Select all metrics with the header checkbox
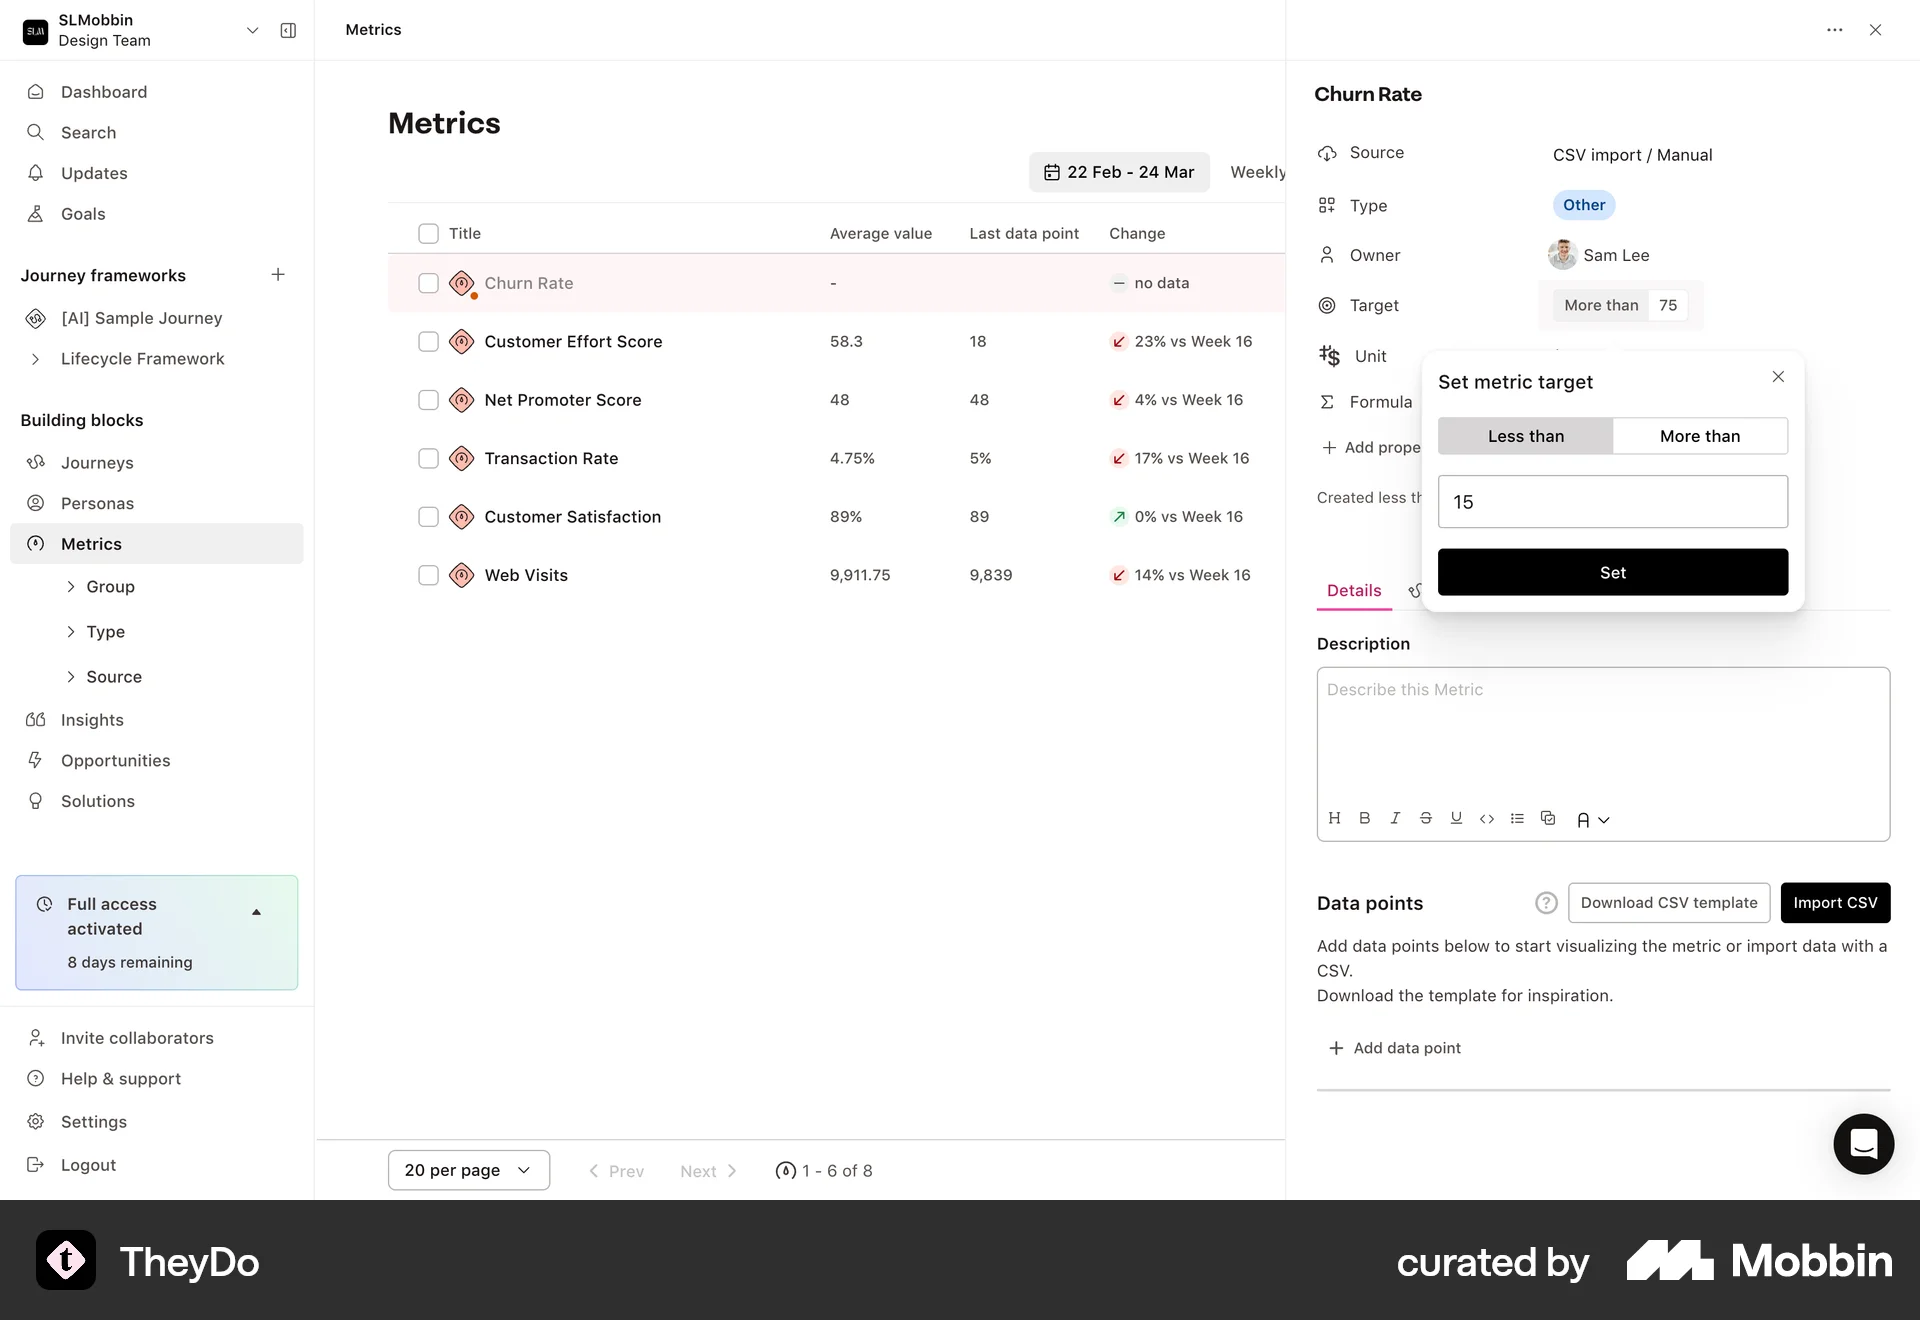1920x1320 pixels. point(428,233)
